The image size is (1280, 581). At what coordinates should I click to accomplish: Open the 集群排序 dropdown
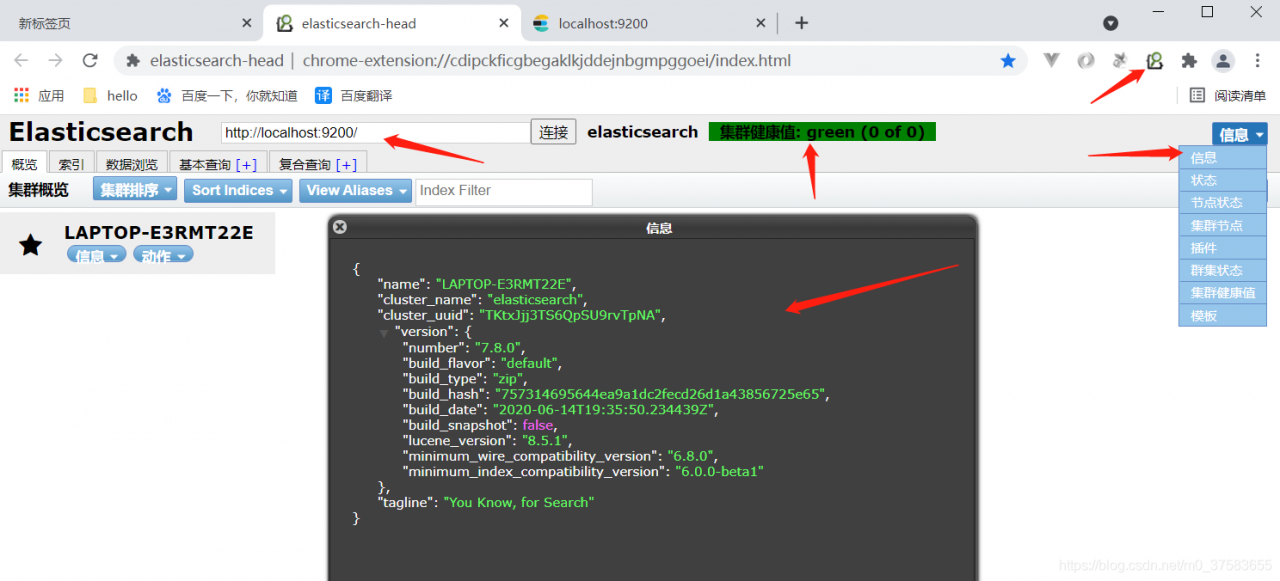(135, 190)
